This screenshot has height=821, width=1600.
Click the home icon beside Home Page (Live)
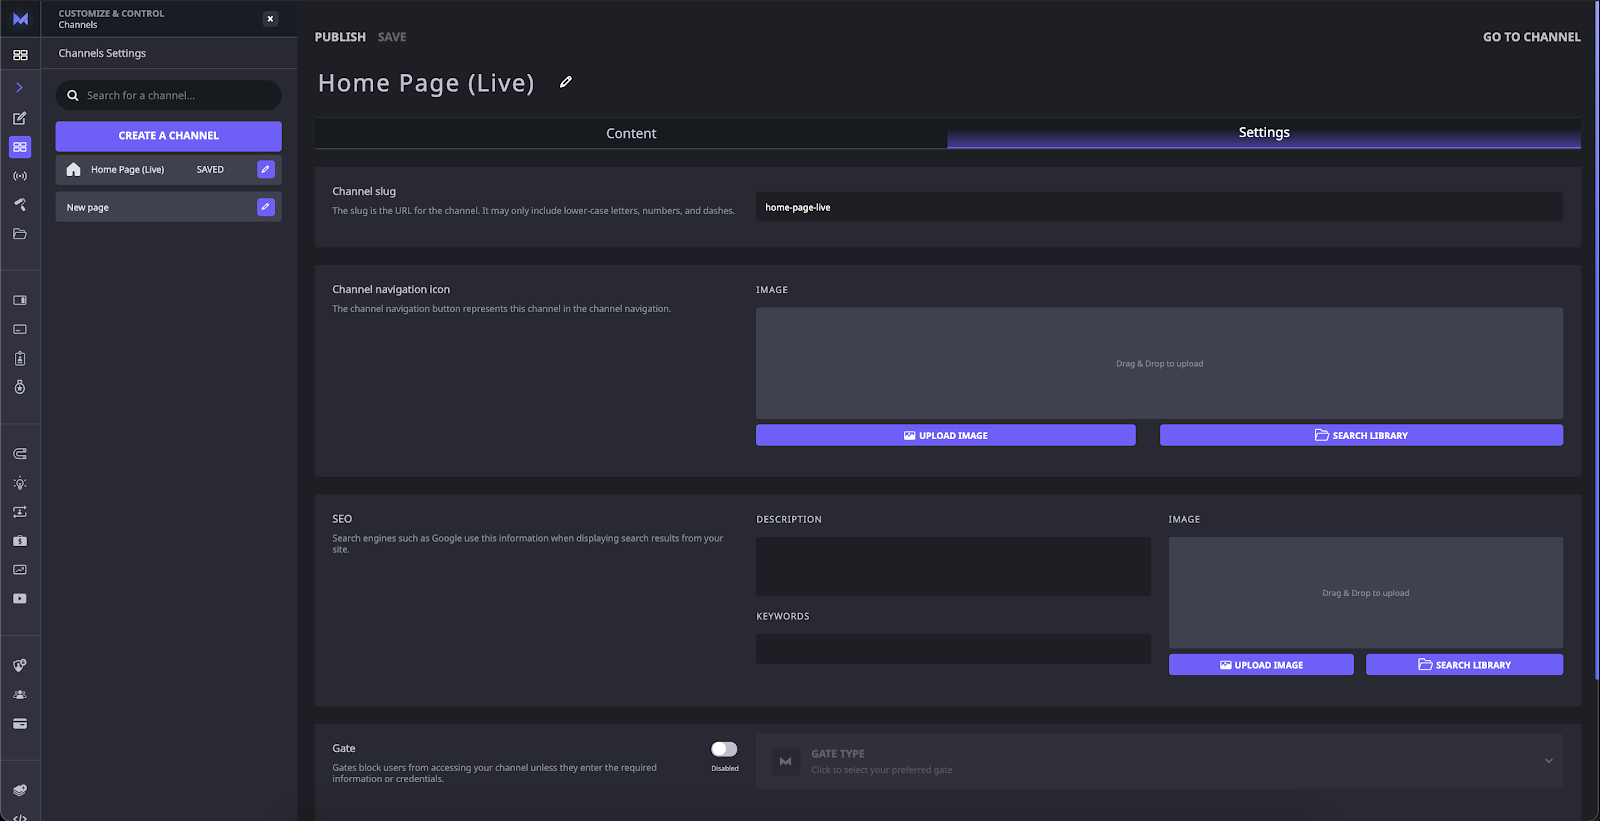coord(73,169)
